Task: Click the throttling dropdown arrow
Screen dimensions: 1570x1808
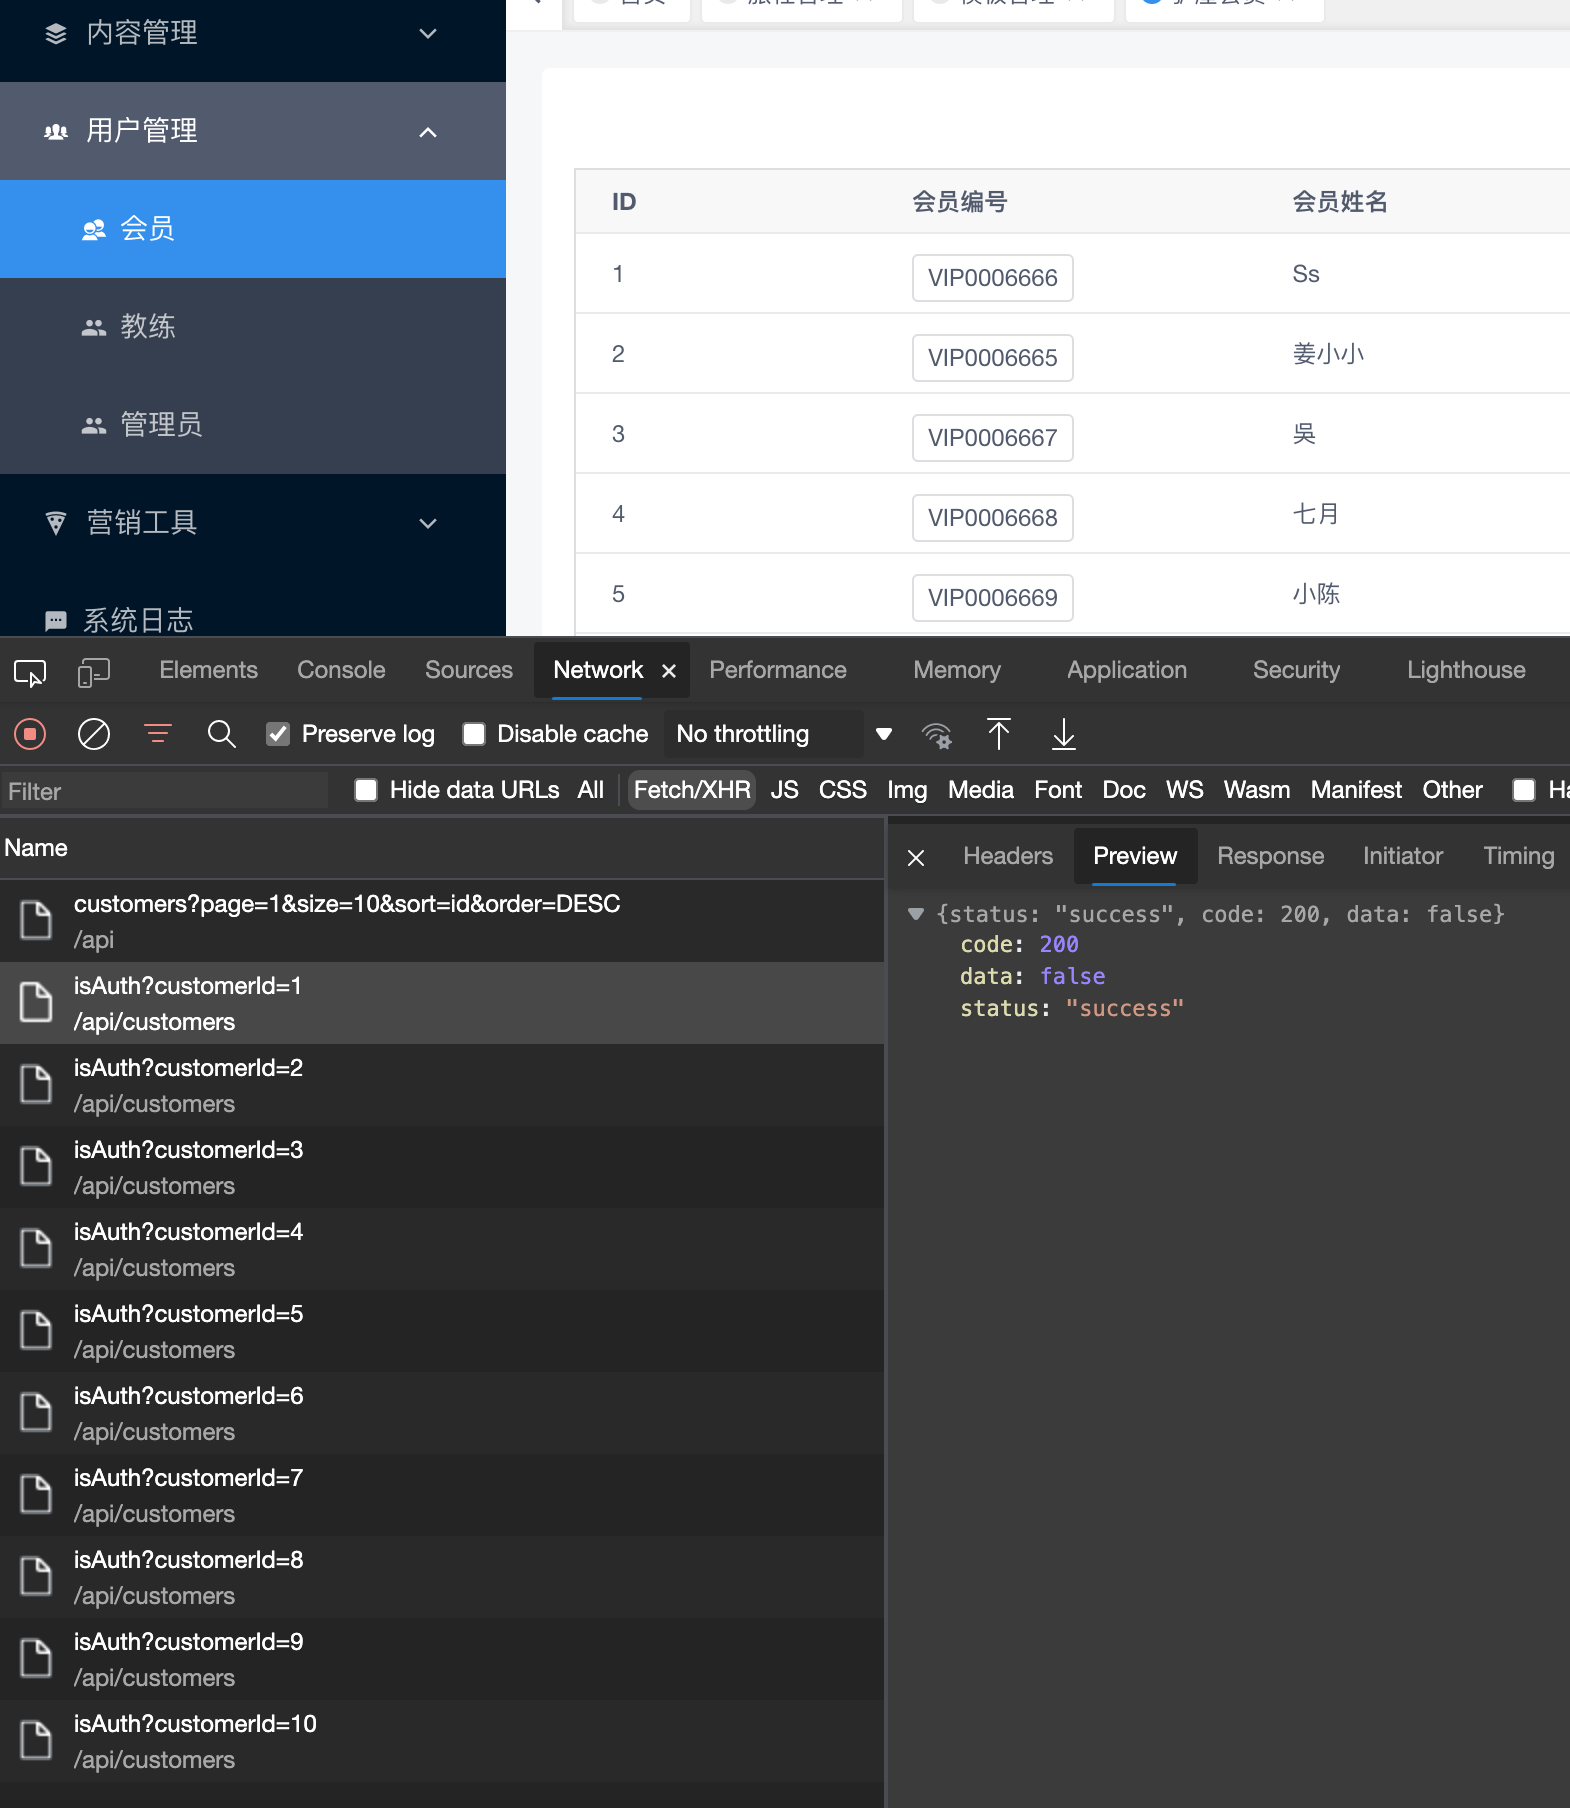Action: coord(884,735)
